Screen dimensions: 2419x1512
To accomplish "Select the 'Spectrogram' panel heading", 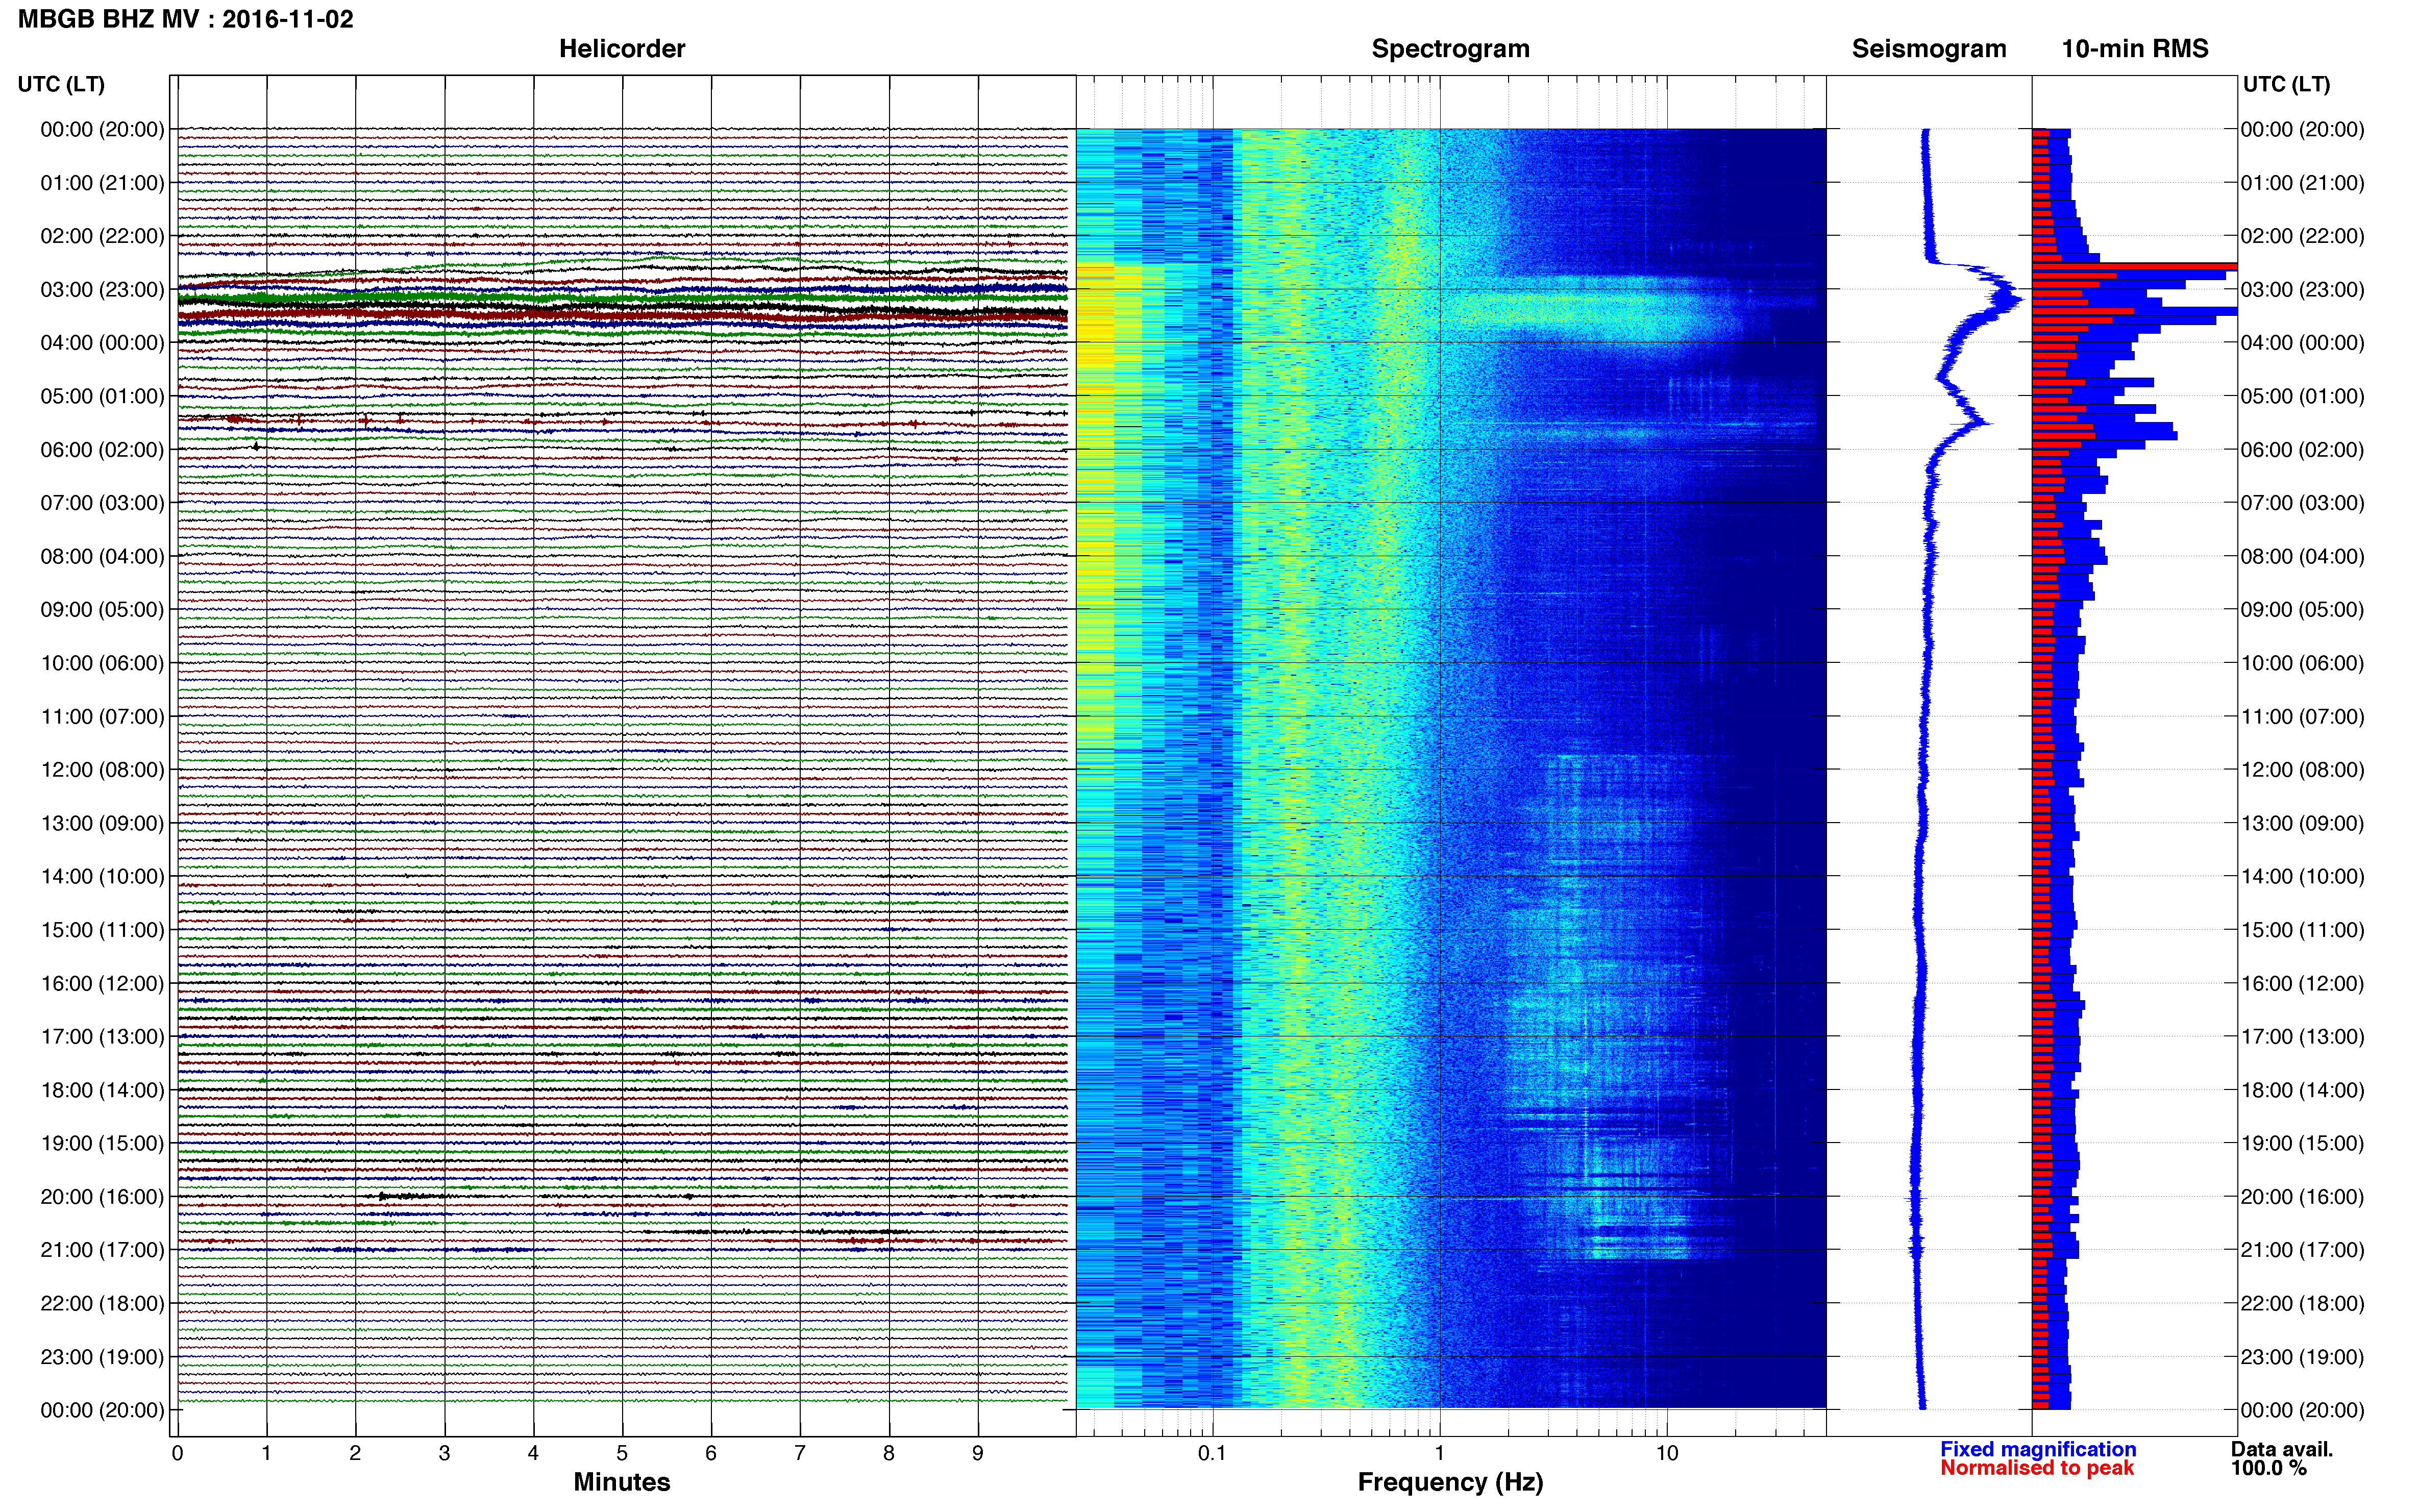I will (1450, 49).
